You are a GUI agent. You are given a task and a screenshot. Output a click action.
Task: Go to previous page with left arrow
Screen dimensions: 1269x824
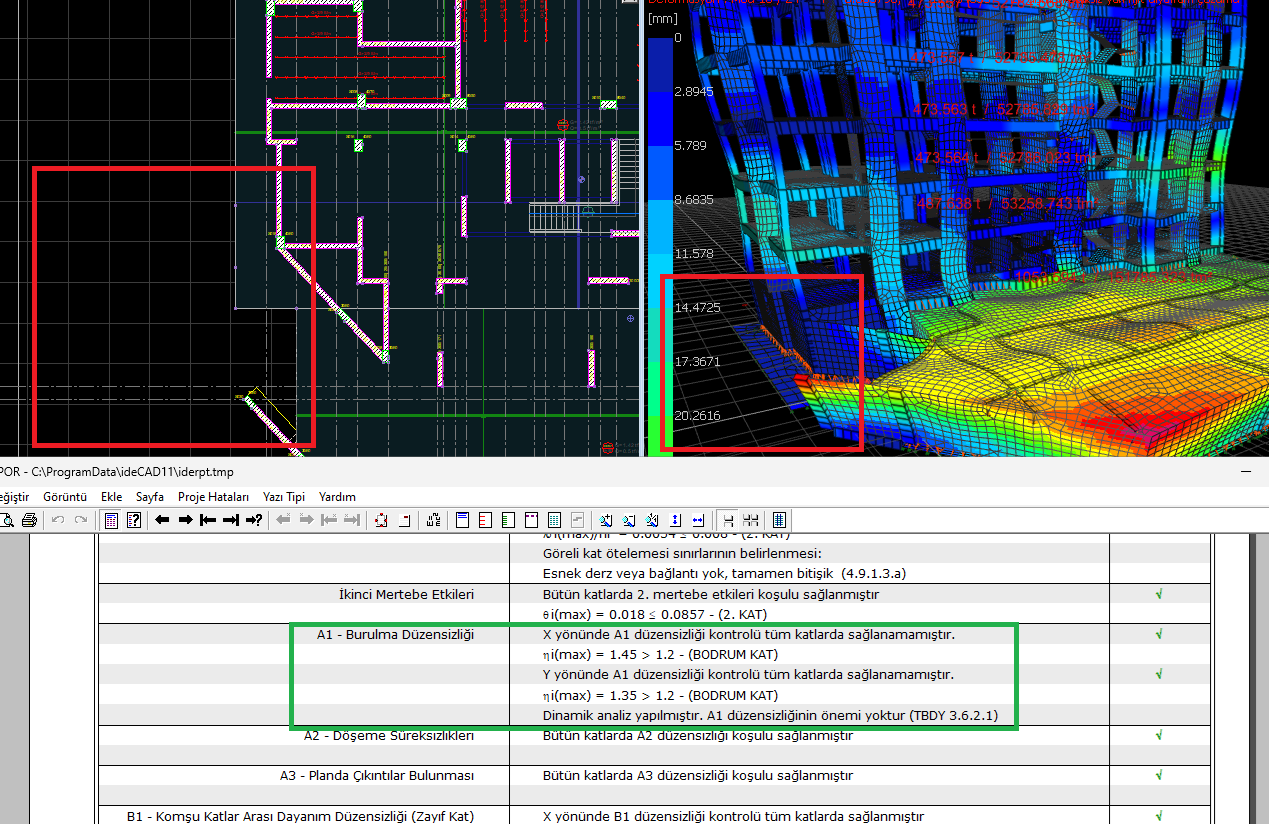[x=162, y=520]
